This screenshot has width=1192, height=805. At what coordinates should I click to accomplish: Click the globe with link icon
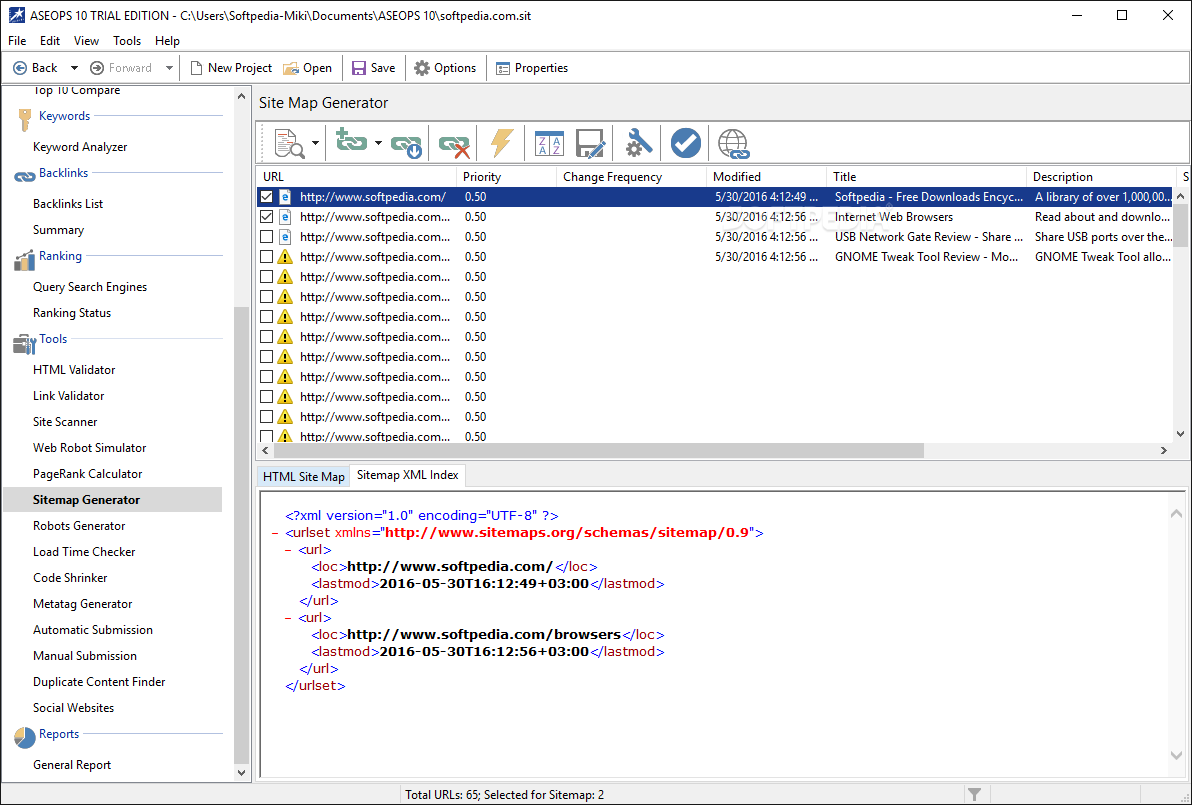point(734,144)
